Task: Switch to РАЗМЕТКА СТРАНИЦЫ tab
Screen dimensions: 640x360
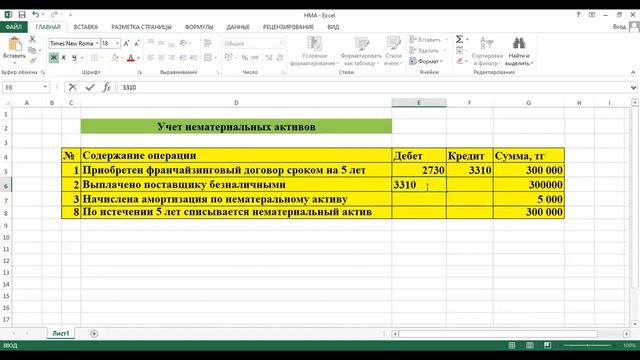Action: tap(141, 27)
